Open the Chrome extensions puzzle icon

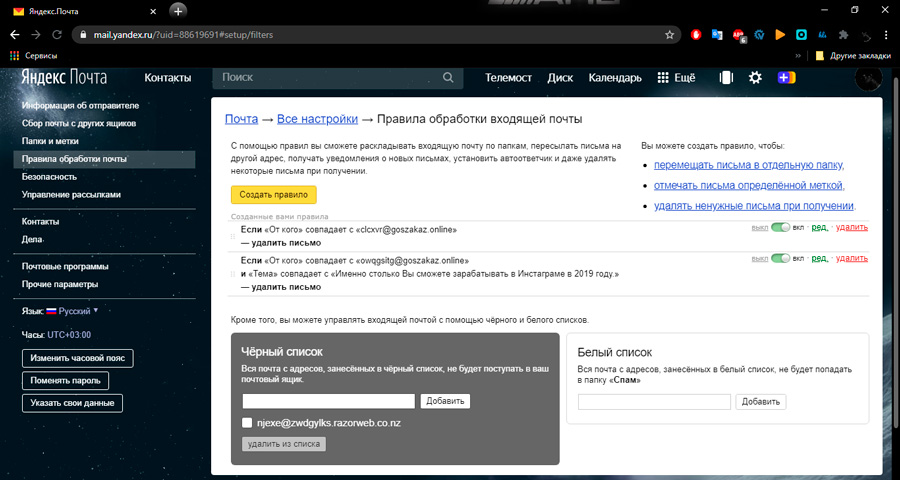click(x=844, y=34)
